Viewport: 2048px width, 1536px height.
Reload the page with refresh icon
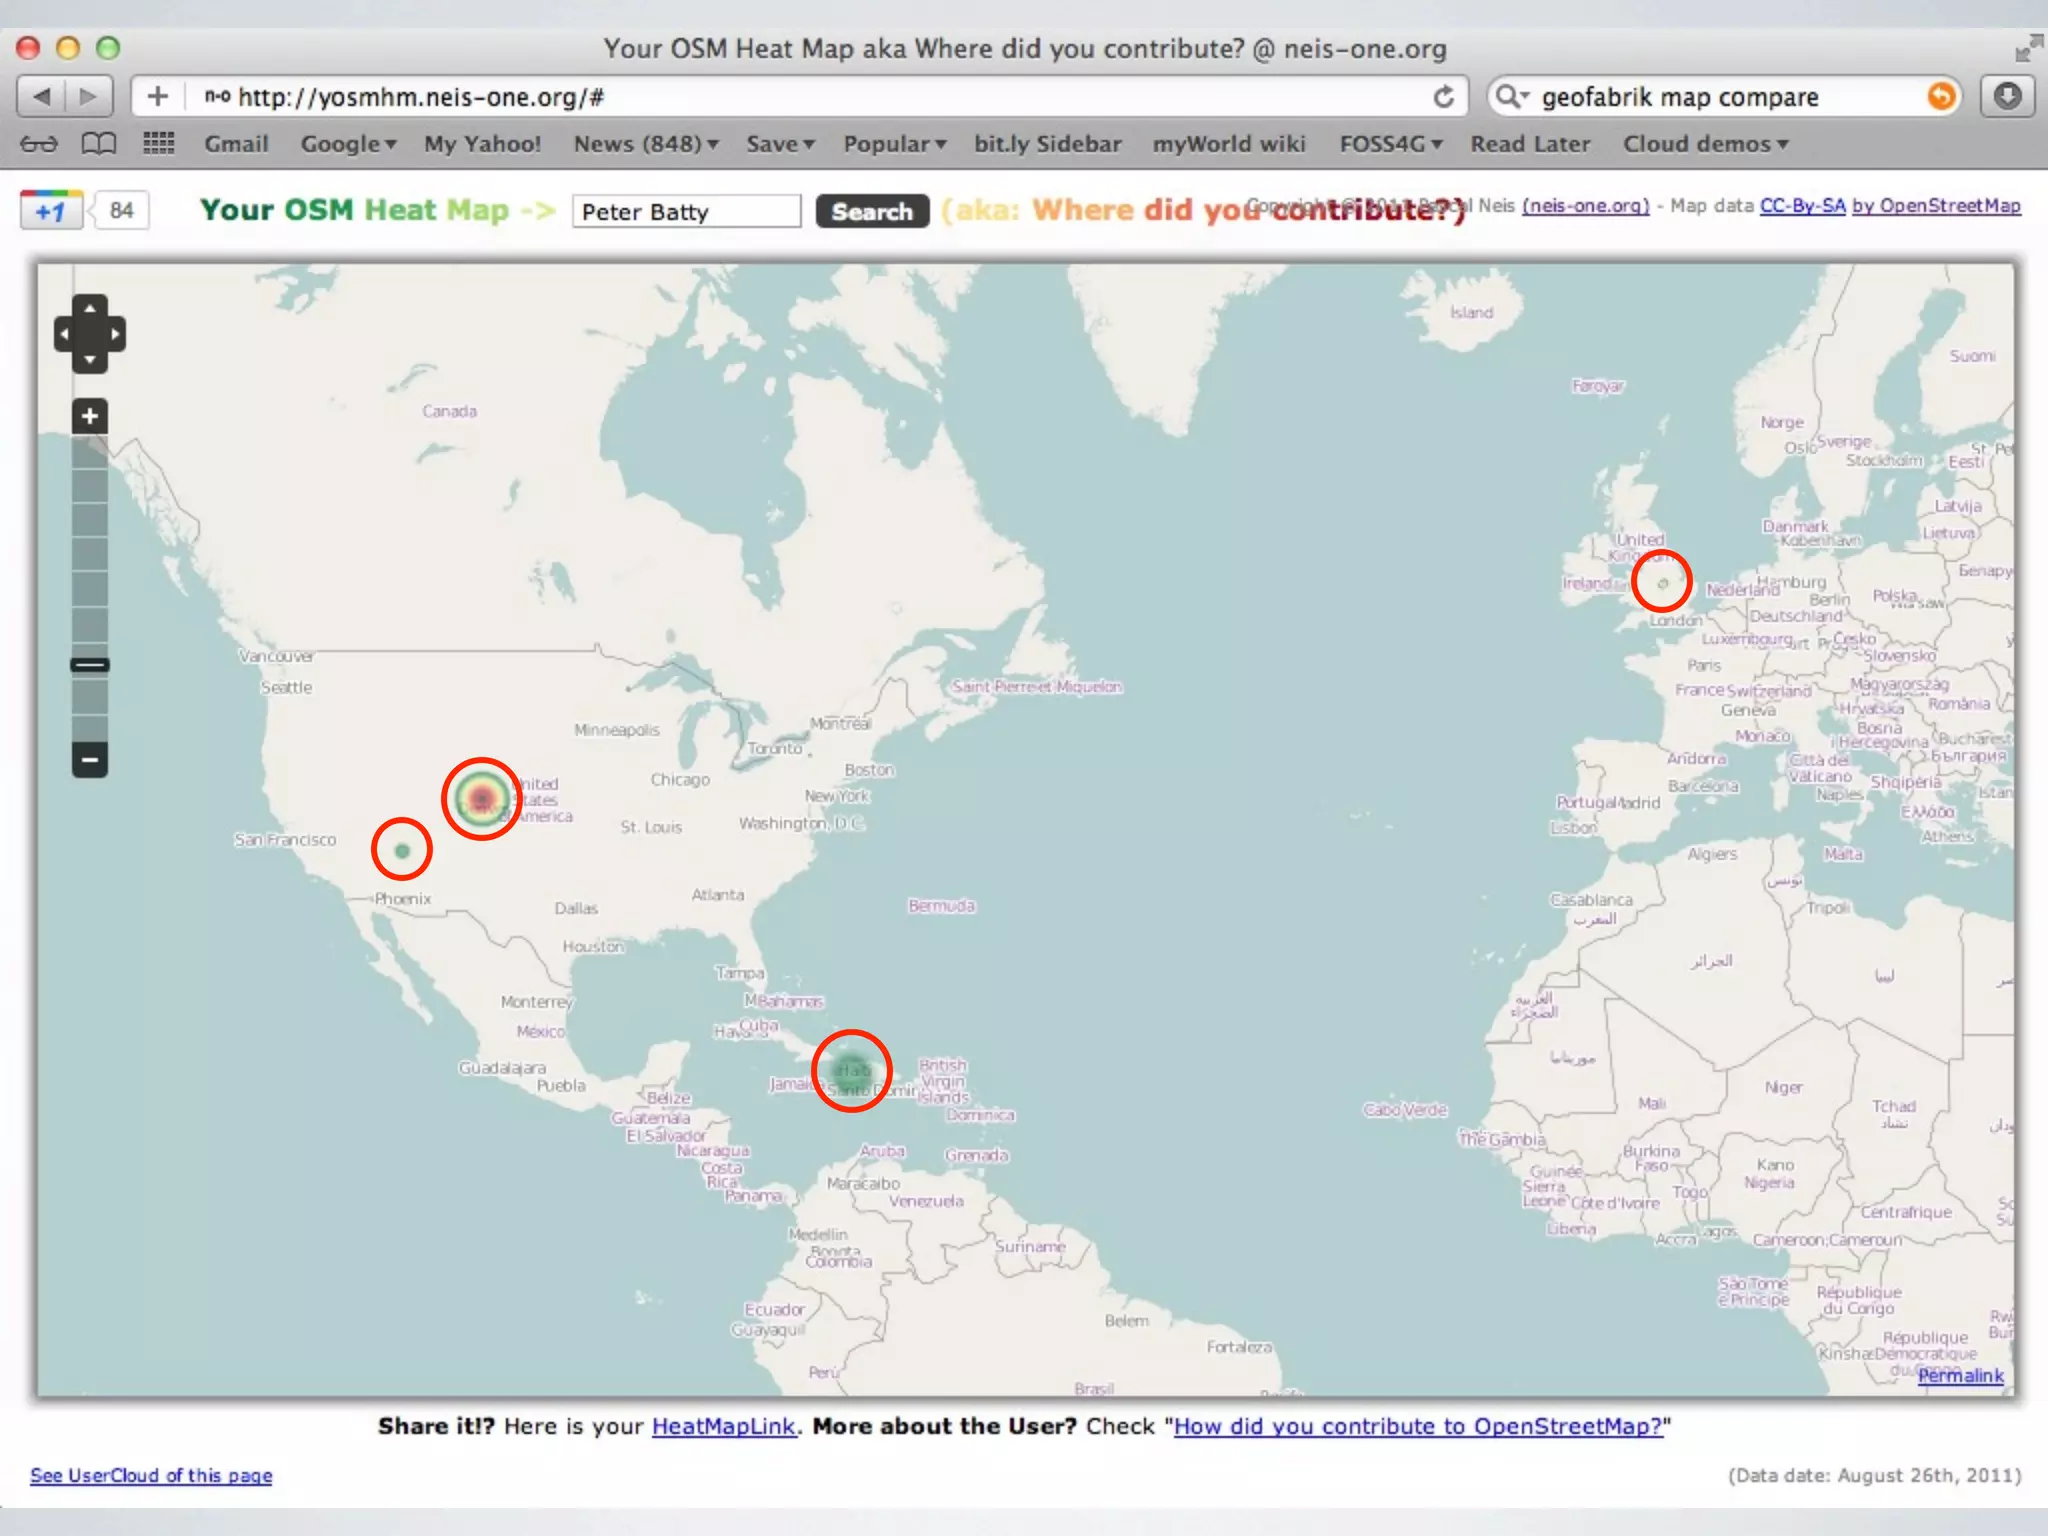(x=1443, y=97)
